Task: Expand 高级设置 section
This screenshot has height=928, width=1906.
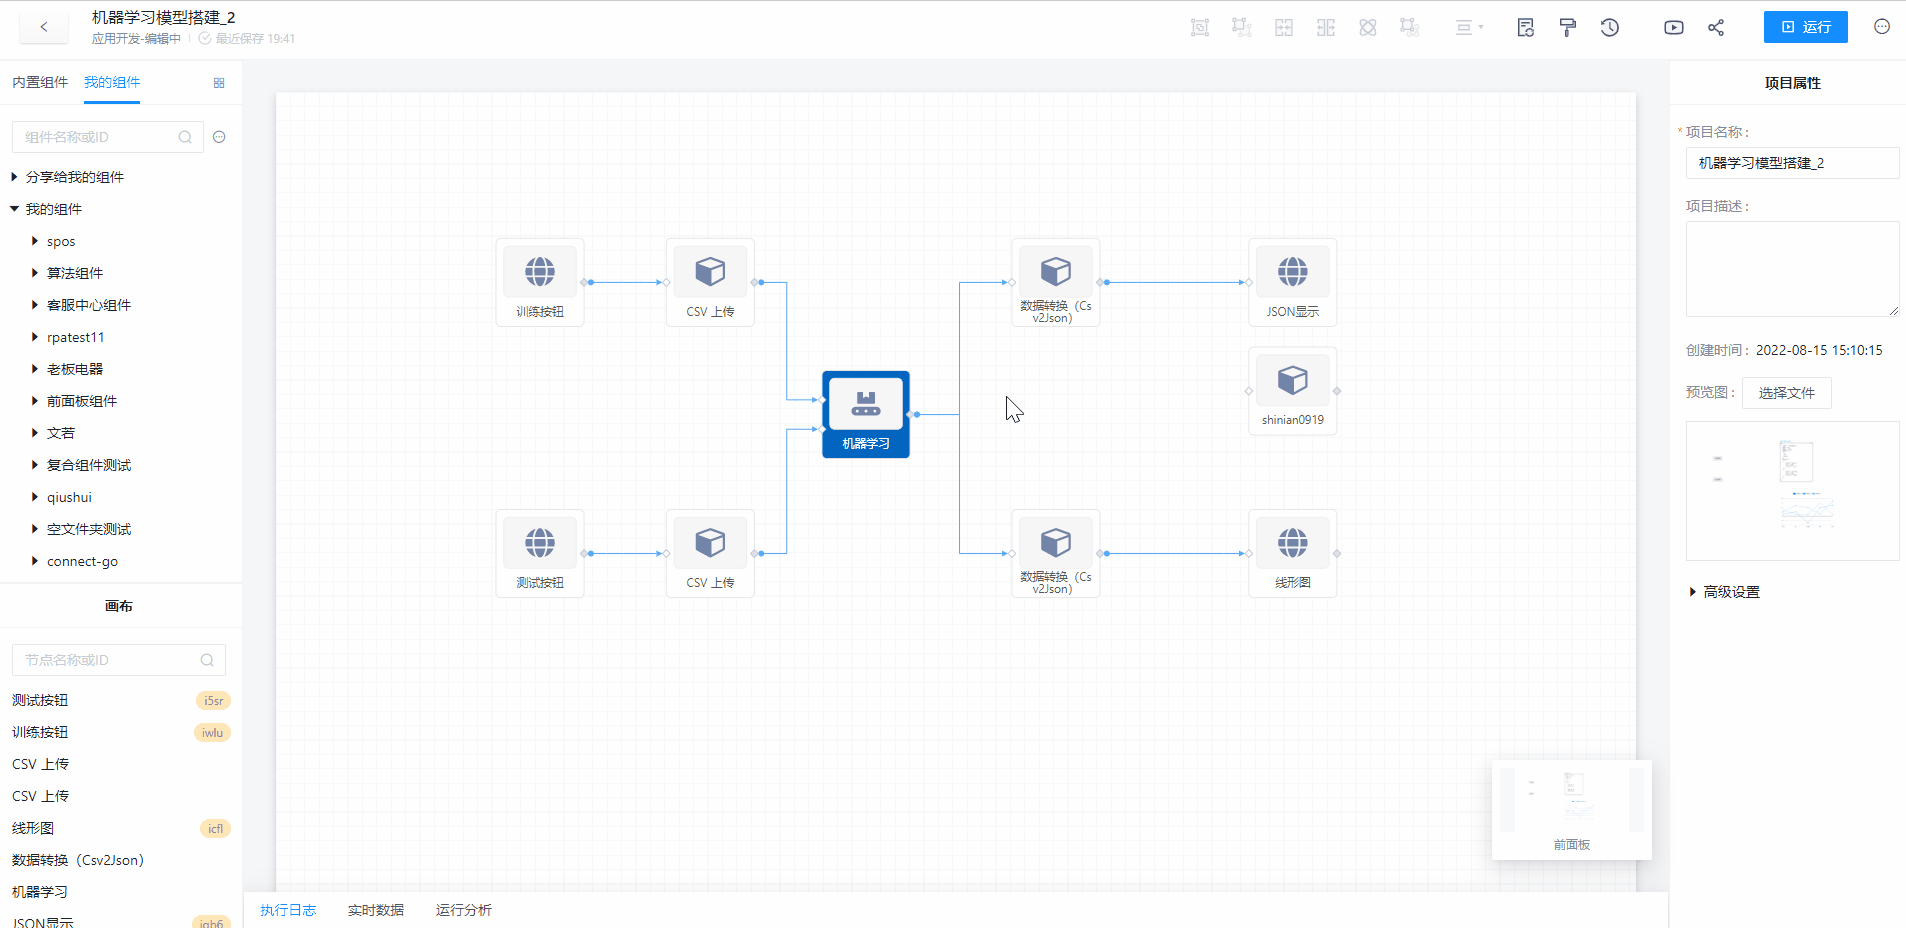Action: click(1730, 592)
